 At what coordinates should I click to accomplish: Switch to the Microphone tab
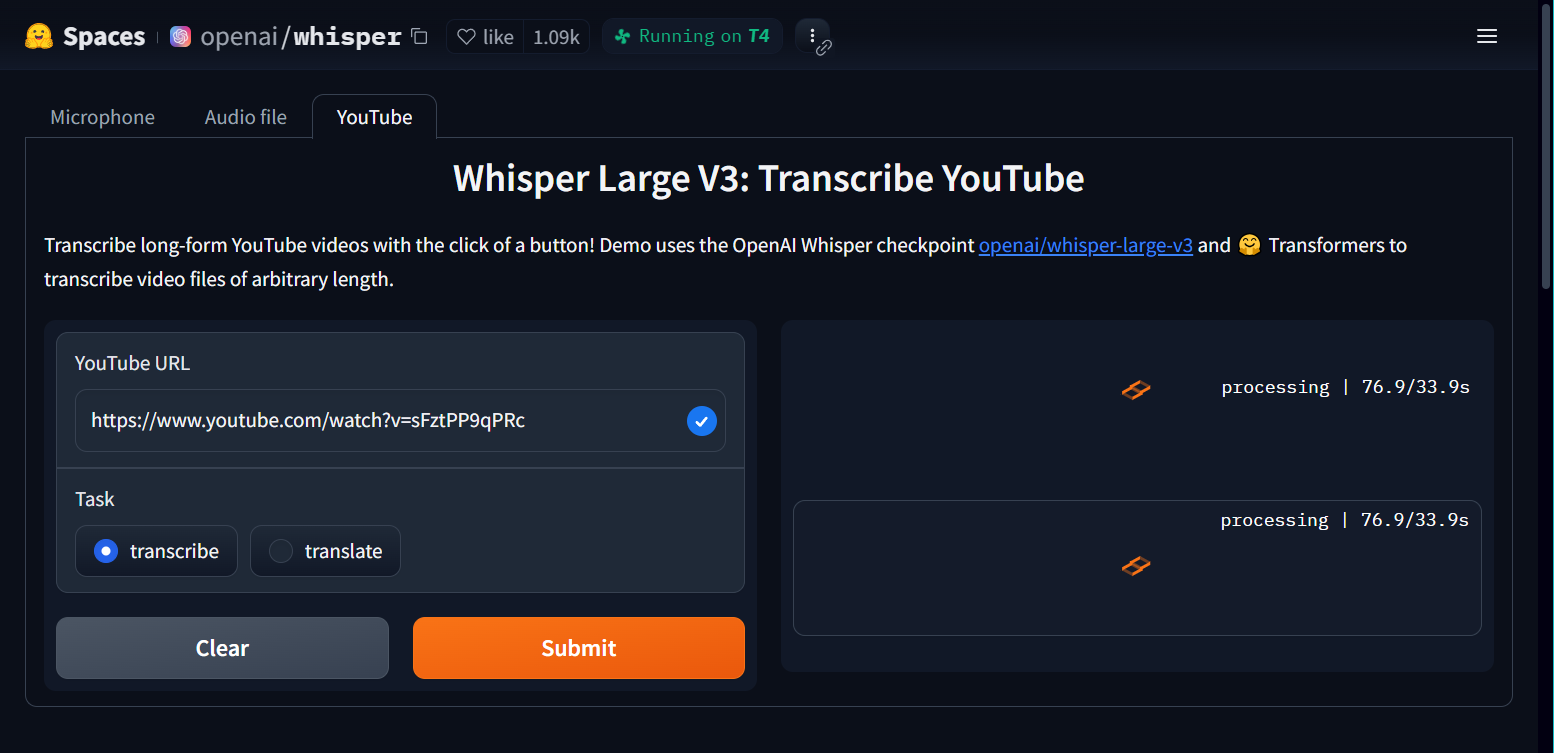point(103,117)
